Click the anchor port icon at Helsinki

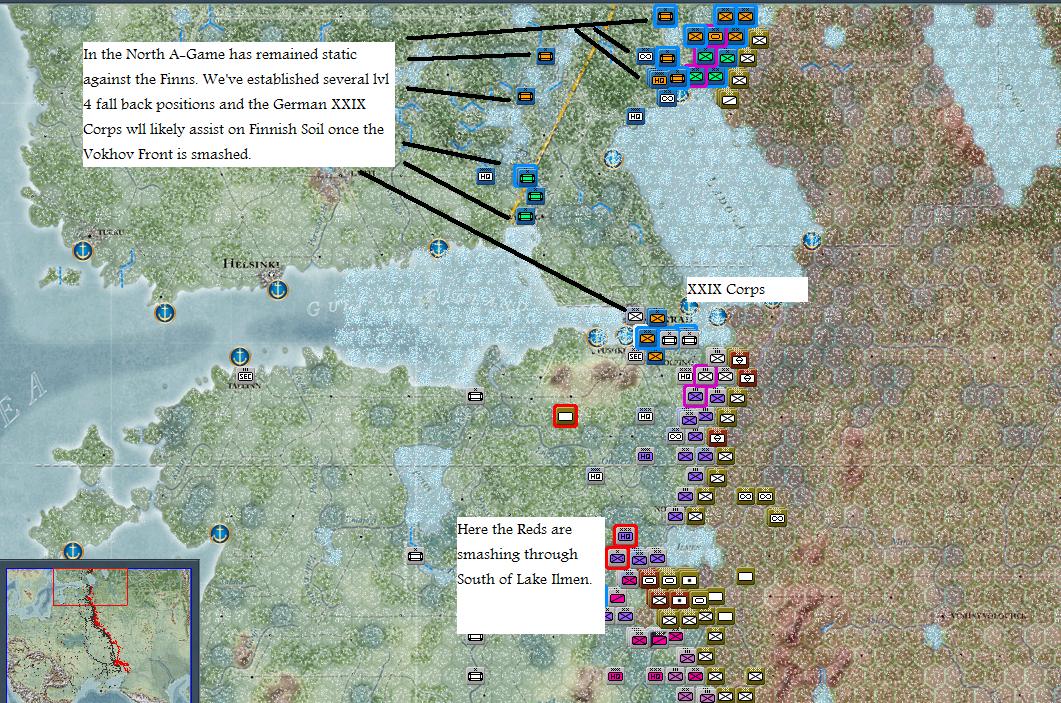pyautogui.click(x=277, y=290)
